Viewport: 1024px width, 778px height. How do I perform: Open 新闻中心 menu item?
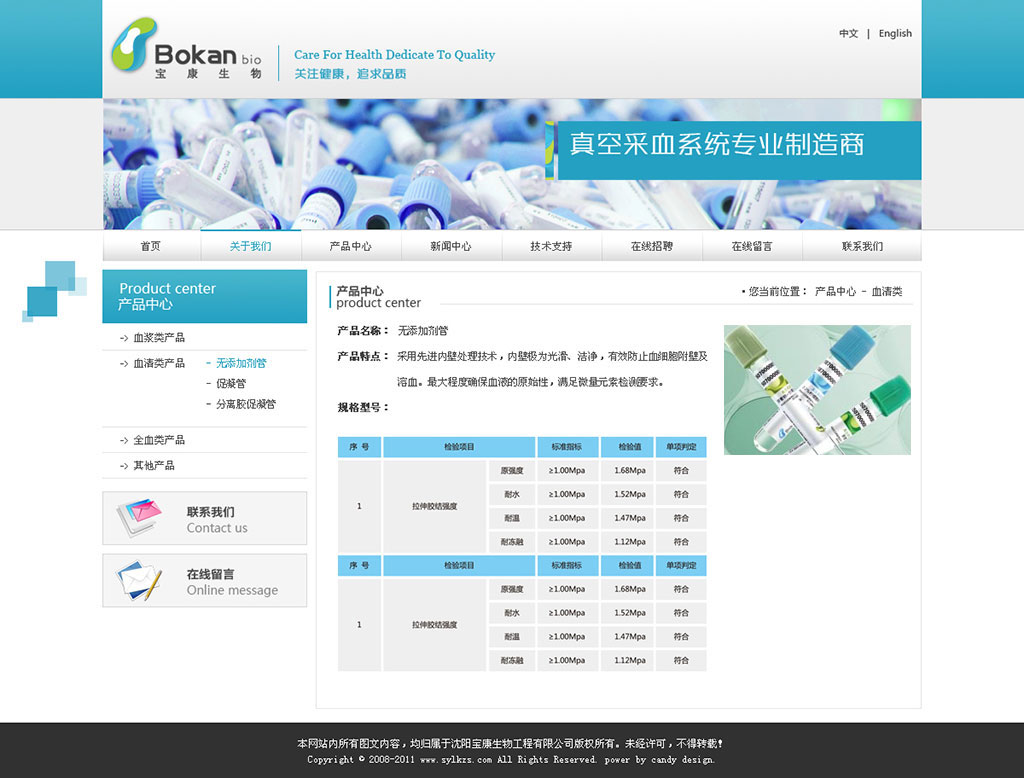[451, 246]
